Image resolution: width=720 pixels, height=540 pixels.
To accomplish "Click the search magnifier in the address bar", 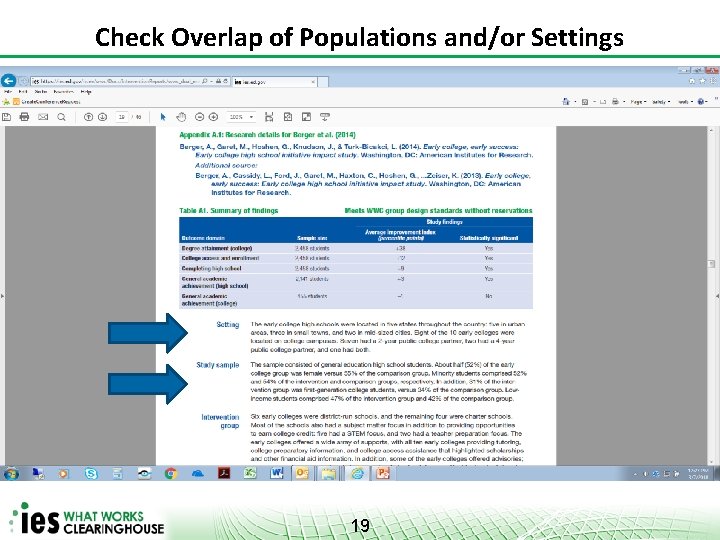I will (x=204, y=81).
